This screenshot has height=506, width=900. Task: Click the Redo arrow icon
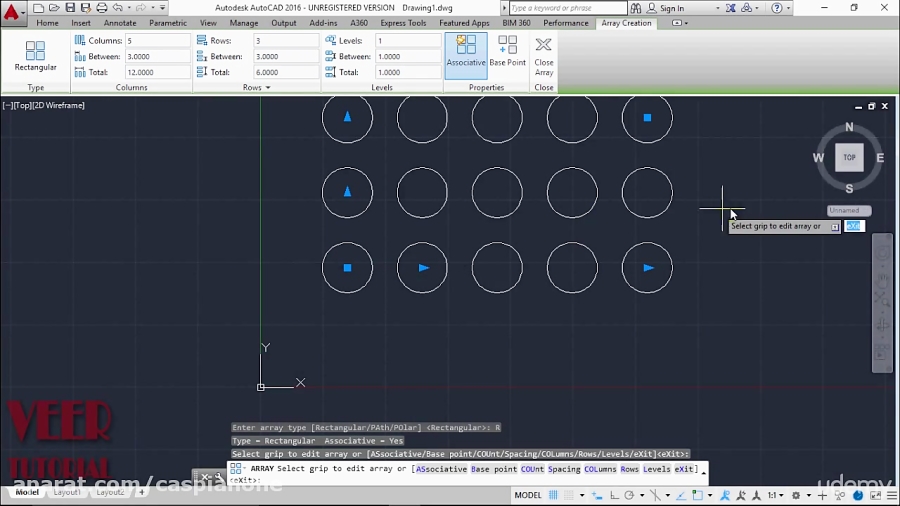141,8
